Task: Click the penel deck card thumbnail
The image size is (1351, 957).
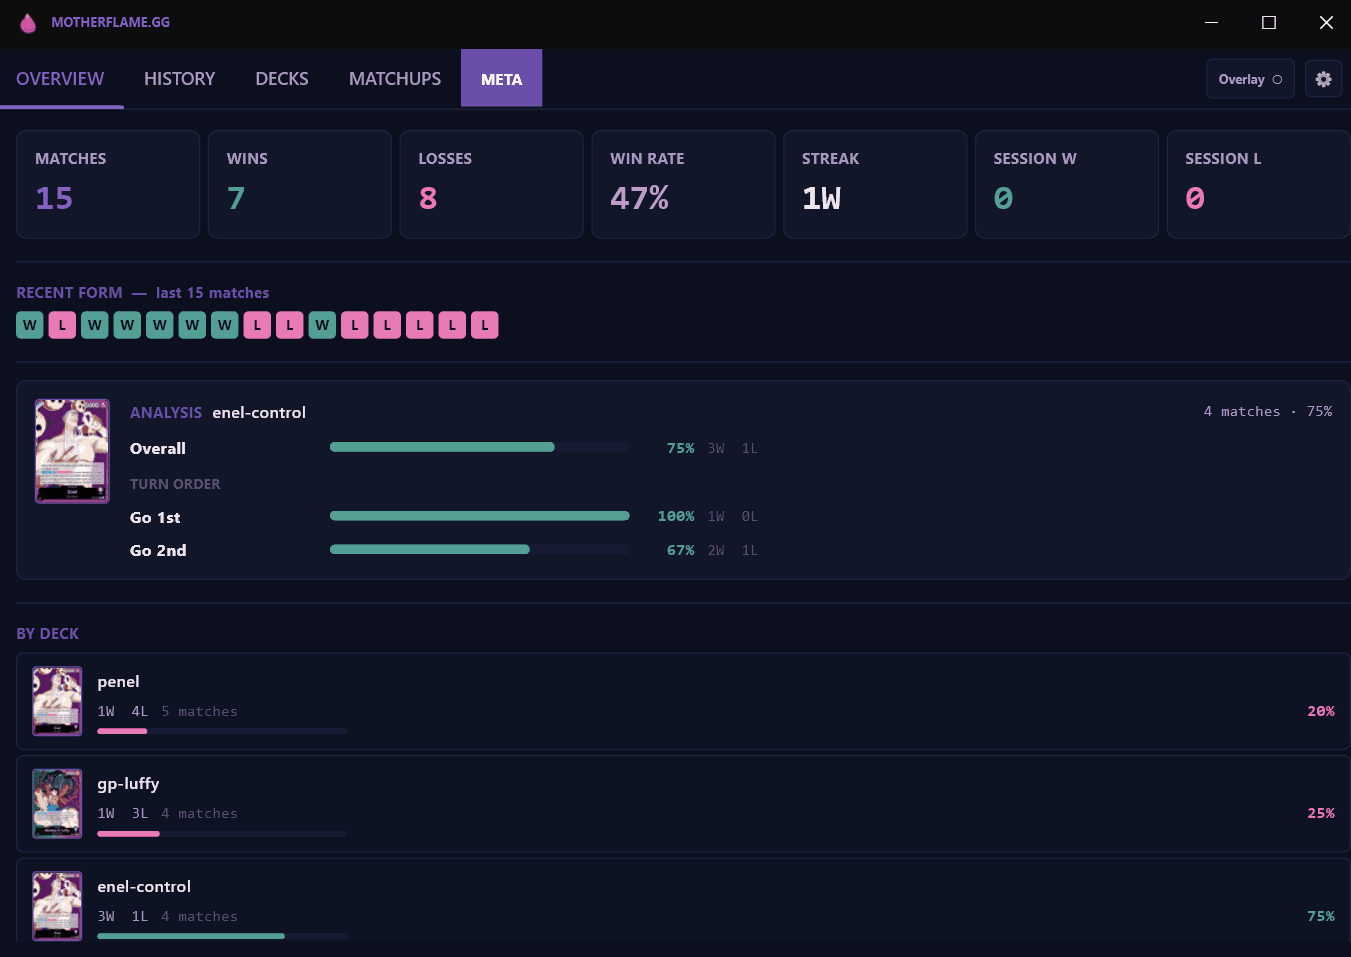Action: (57, 701)
